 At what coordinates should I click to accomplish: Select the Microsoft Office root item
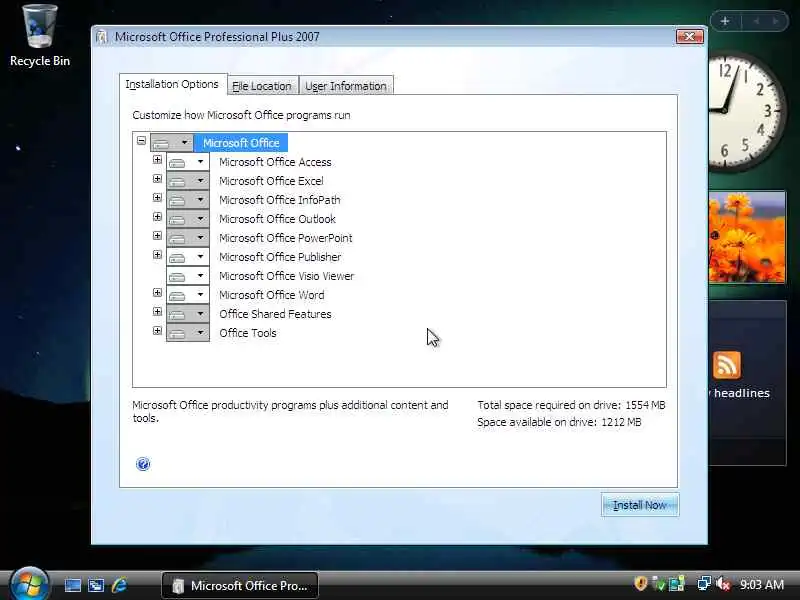[241, 143]
